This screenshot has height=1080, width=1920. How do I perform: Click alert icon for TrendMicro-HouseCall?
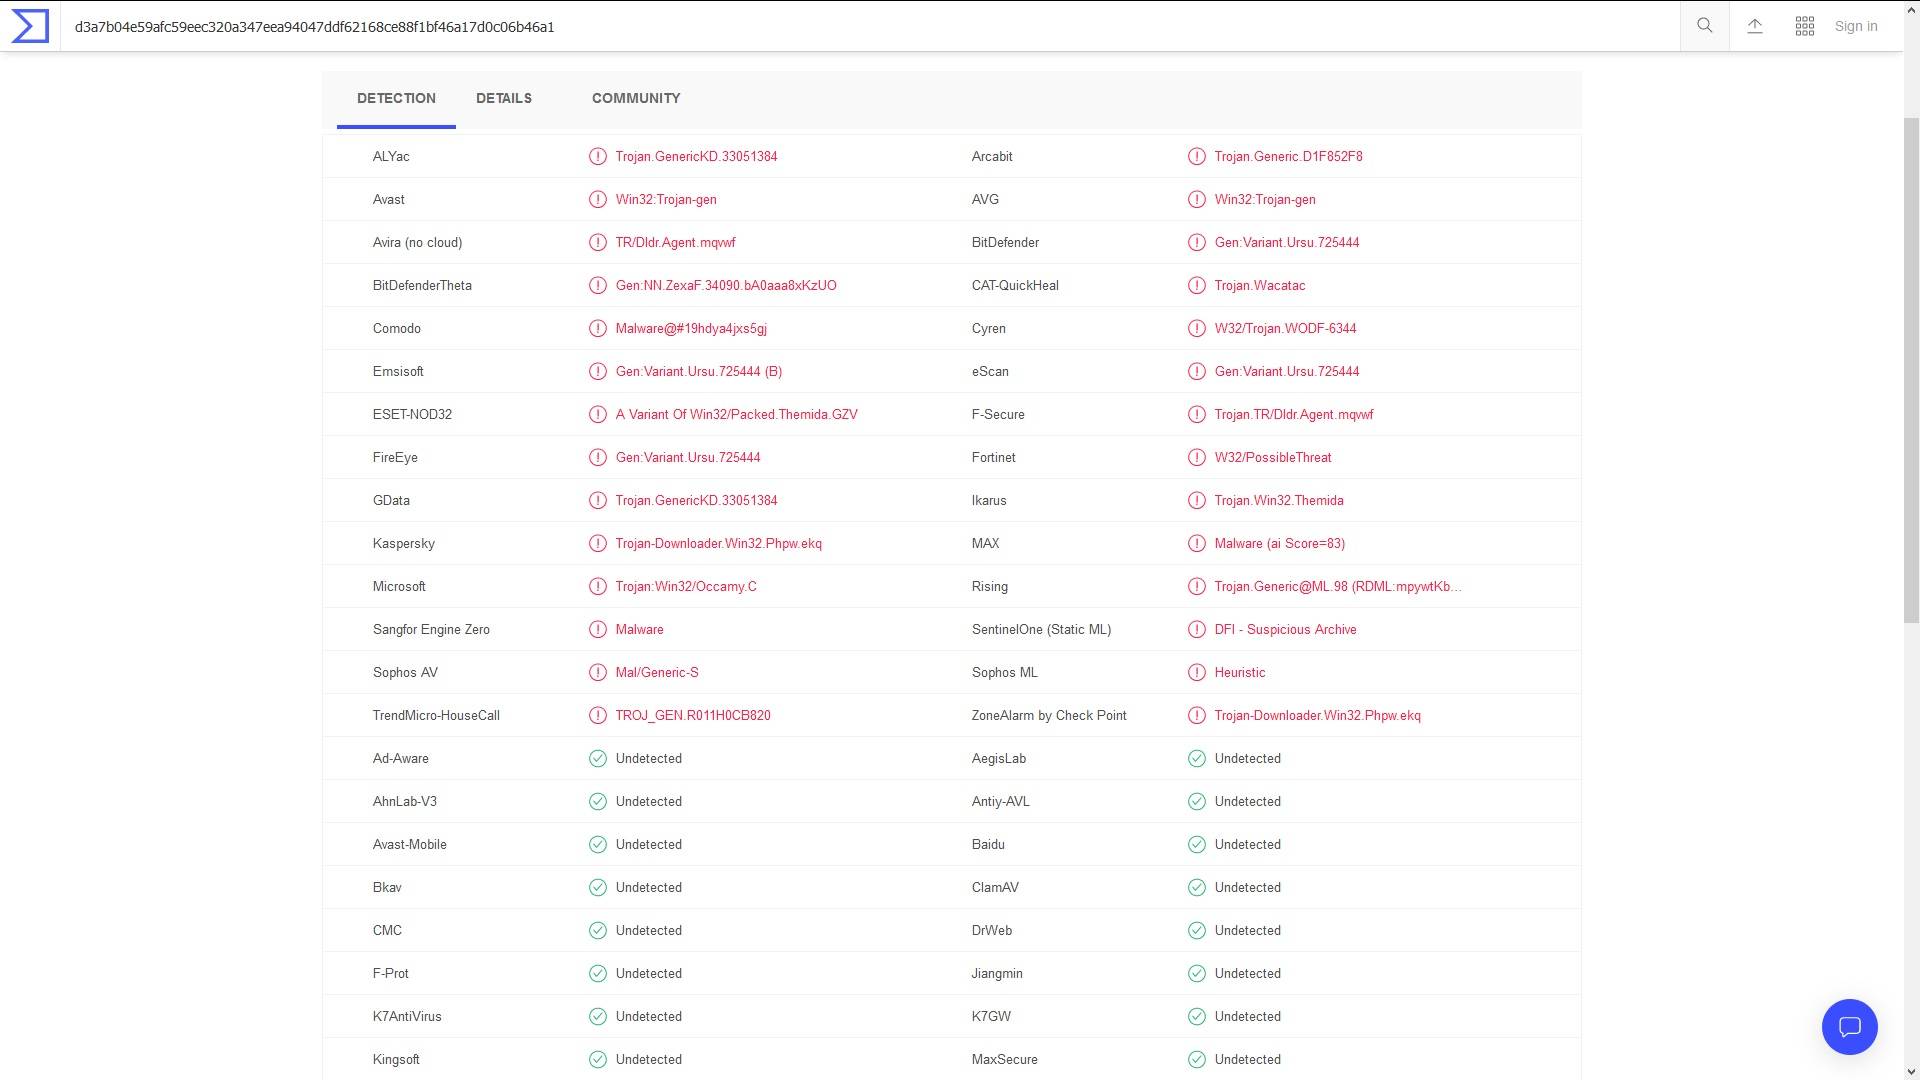598,716
